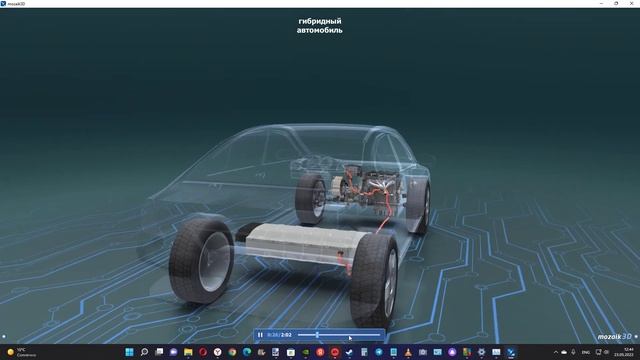Click the animation progress slider handle
The height and width of the screenshot is (360, 640).
pos(317,335)
